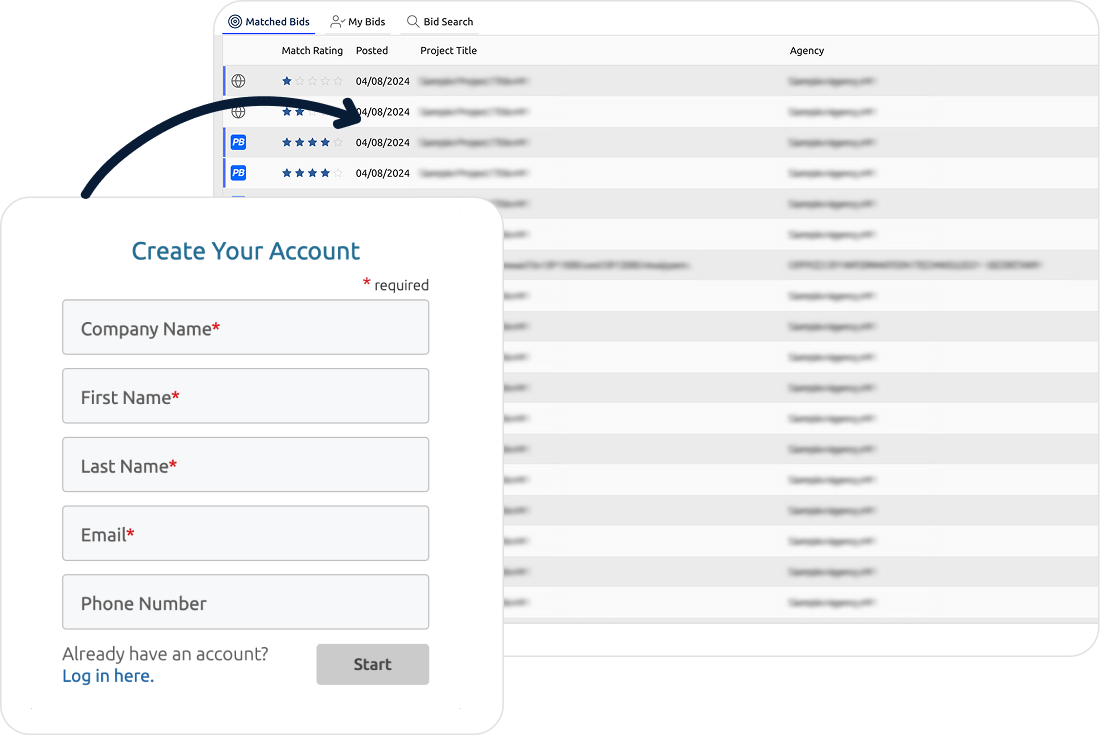
Task: Click the Start button
Action: click(373, 664)
